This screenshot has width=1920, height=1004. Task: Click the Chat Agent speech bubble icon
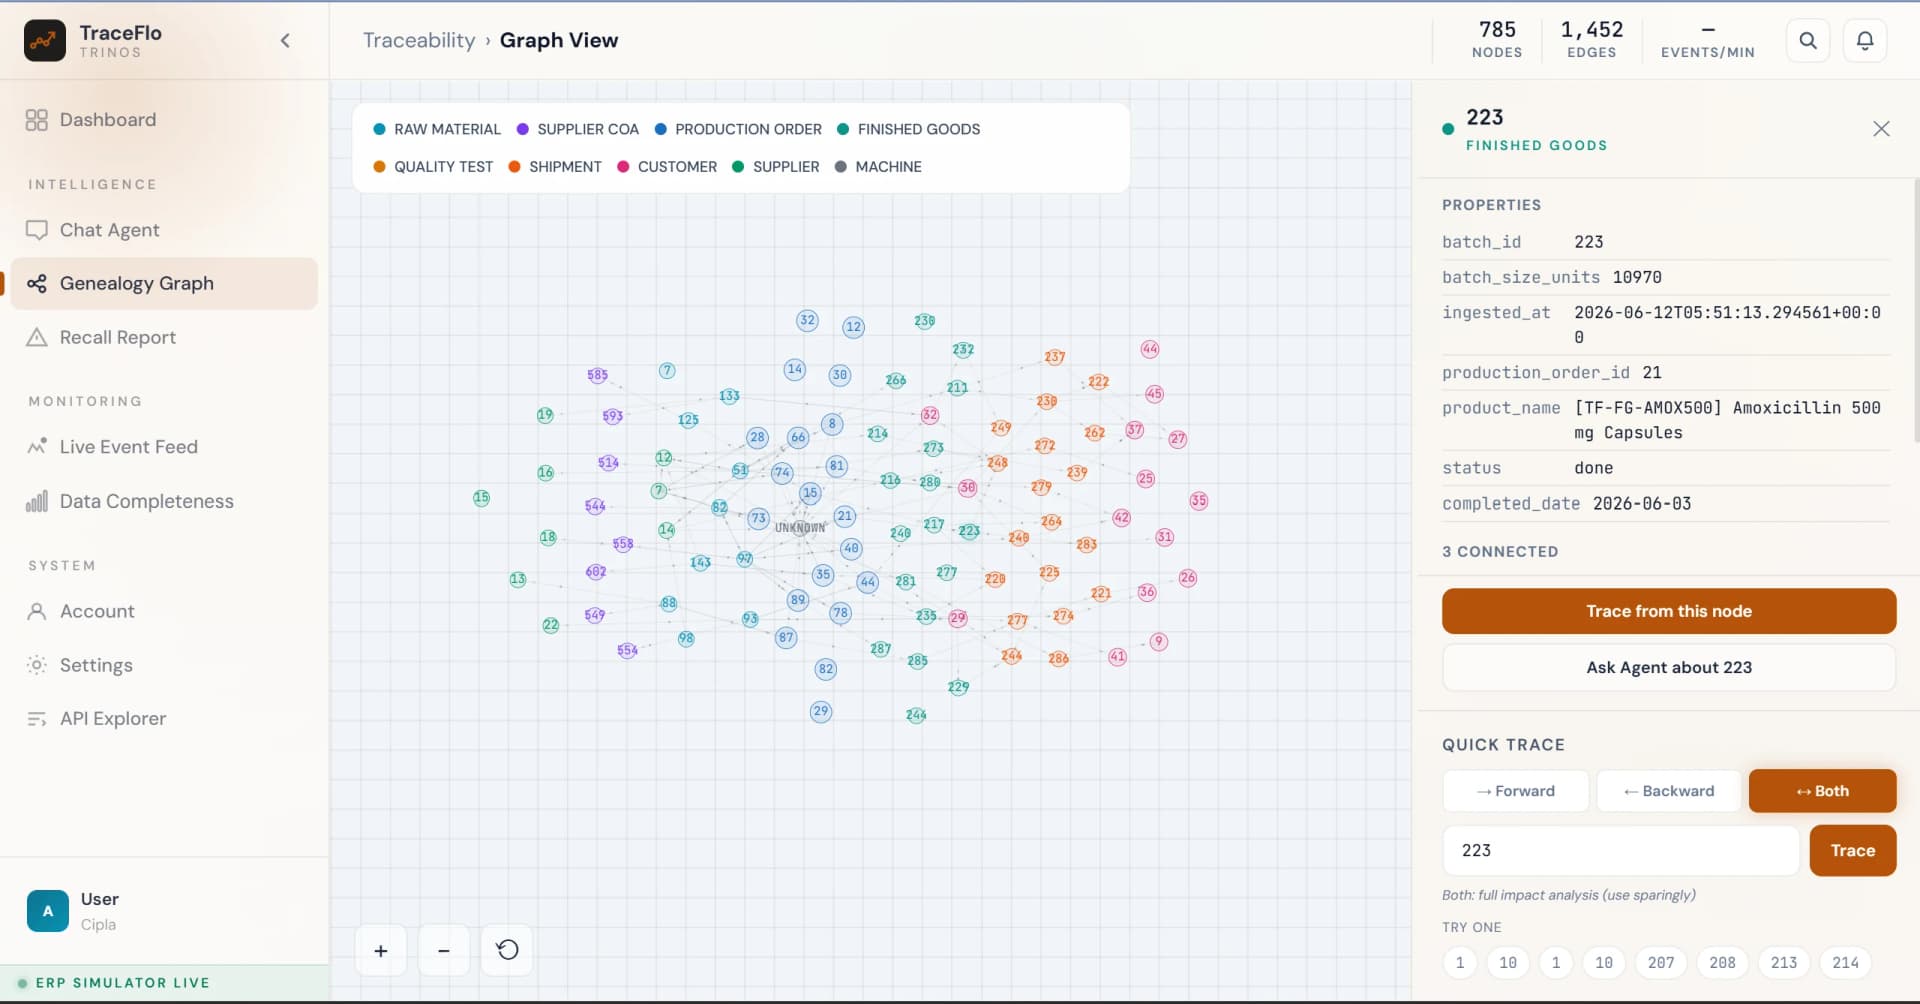tap(37, 230)
